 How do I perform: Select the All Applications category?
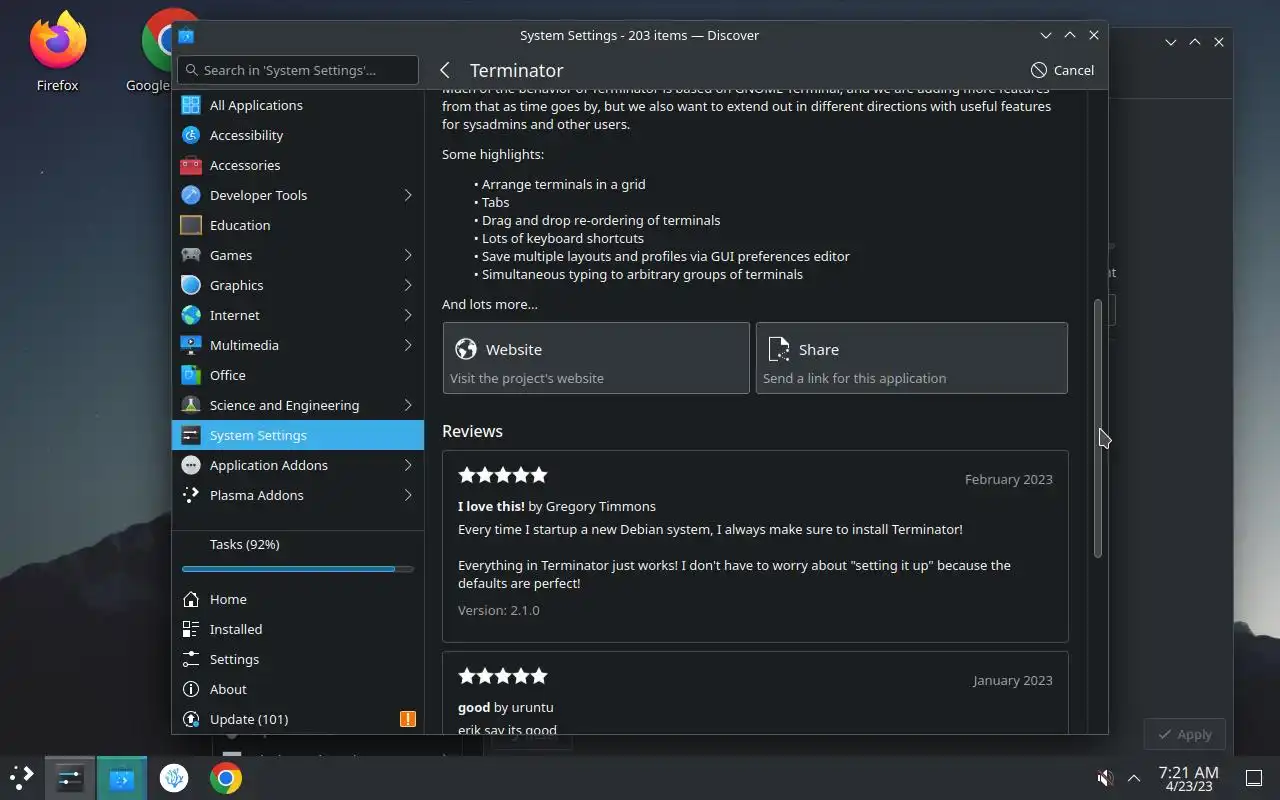click(x=298, y=105)
